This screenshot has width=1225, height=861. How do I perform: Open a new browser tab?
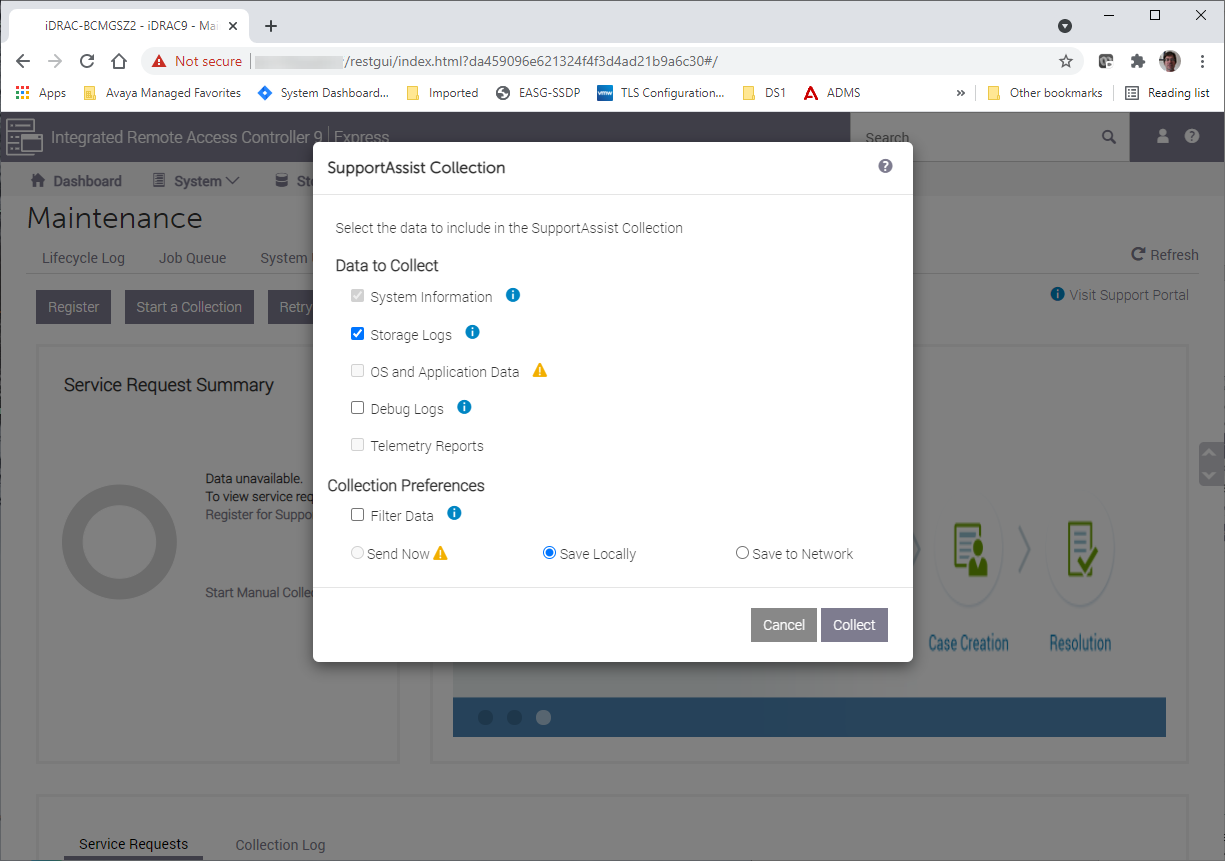(x=270, y=26)
